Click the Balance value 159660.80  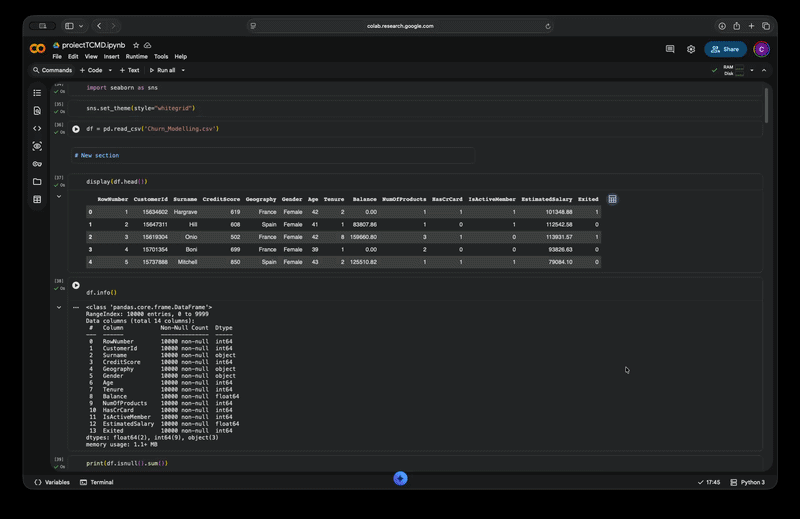[363, 237]
